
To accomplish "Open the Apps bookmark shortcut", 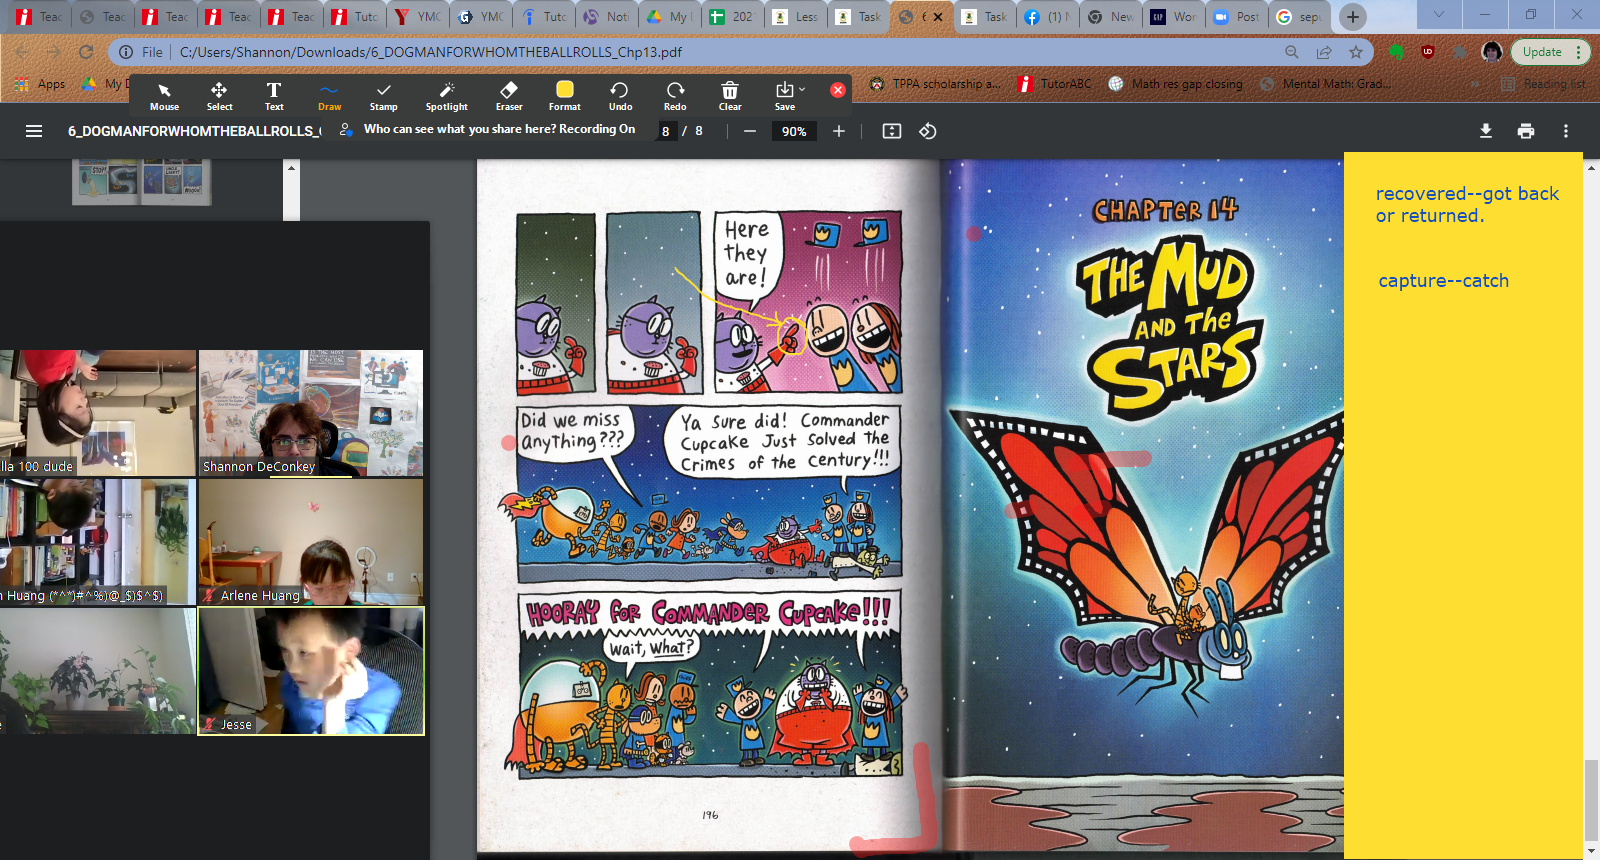I will click(41, 84).
